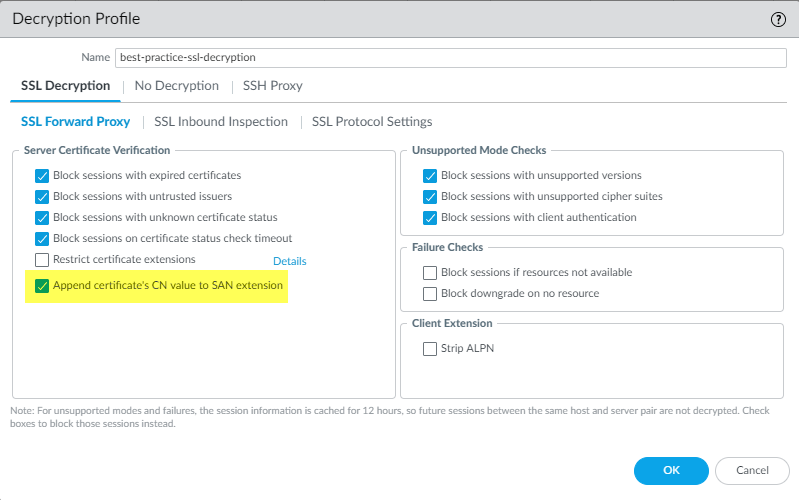Uncheck Block sessions with unsupported cipher suites

430,196
